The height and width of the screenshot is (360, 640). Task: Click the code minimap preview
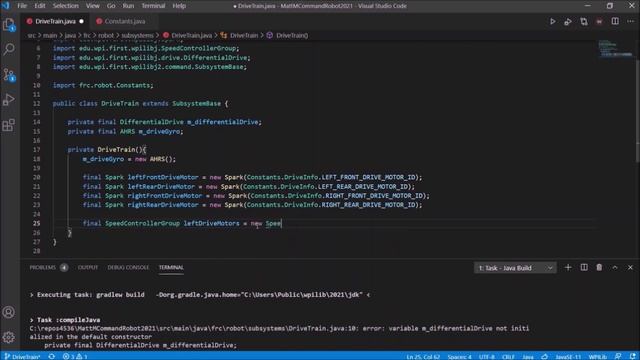(615, 48)
